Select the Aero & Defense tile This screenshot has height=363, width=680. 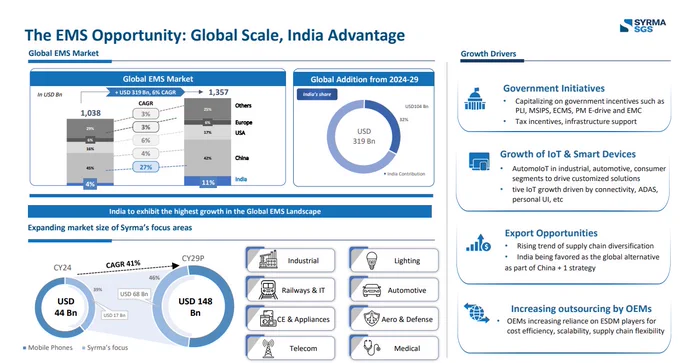(394, 319)
